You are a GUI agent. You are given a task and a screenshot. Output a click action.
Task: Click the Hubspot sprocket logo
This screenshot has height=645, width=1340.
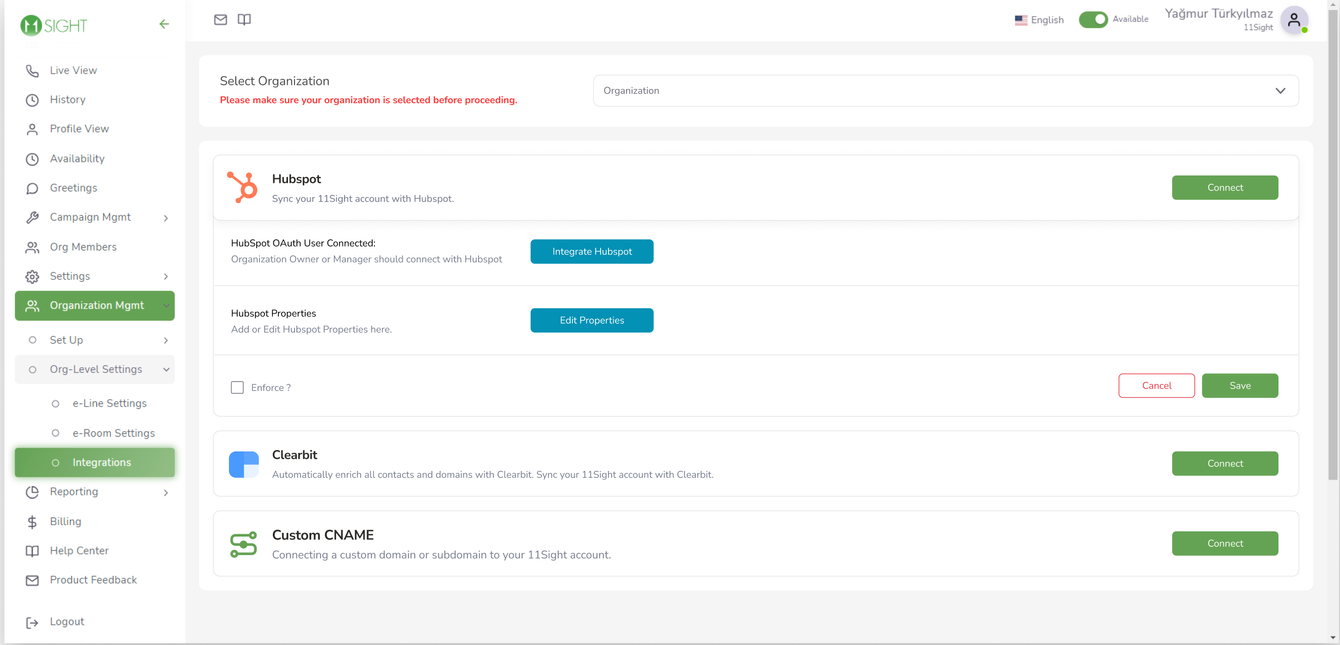[243, 187]
